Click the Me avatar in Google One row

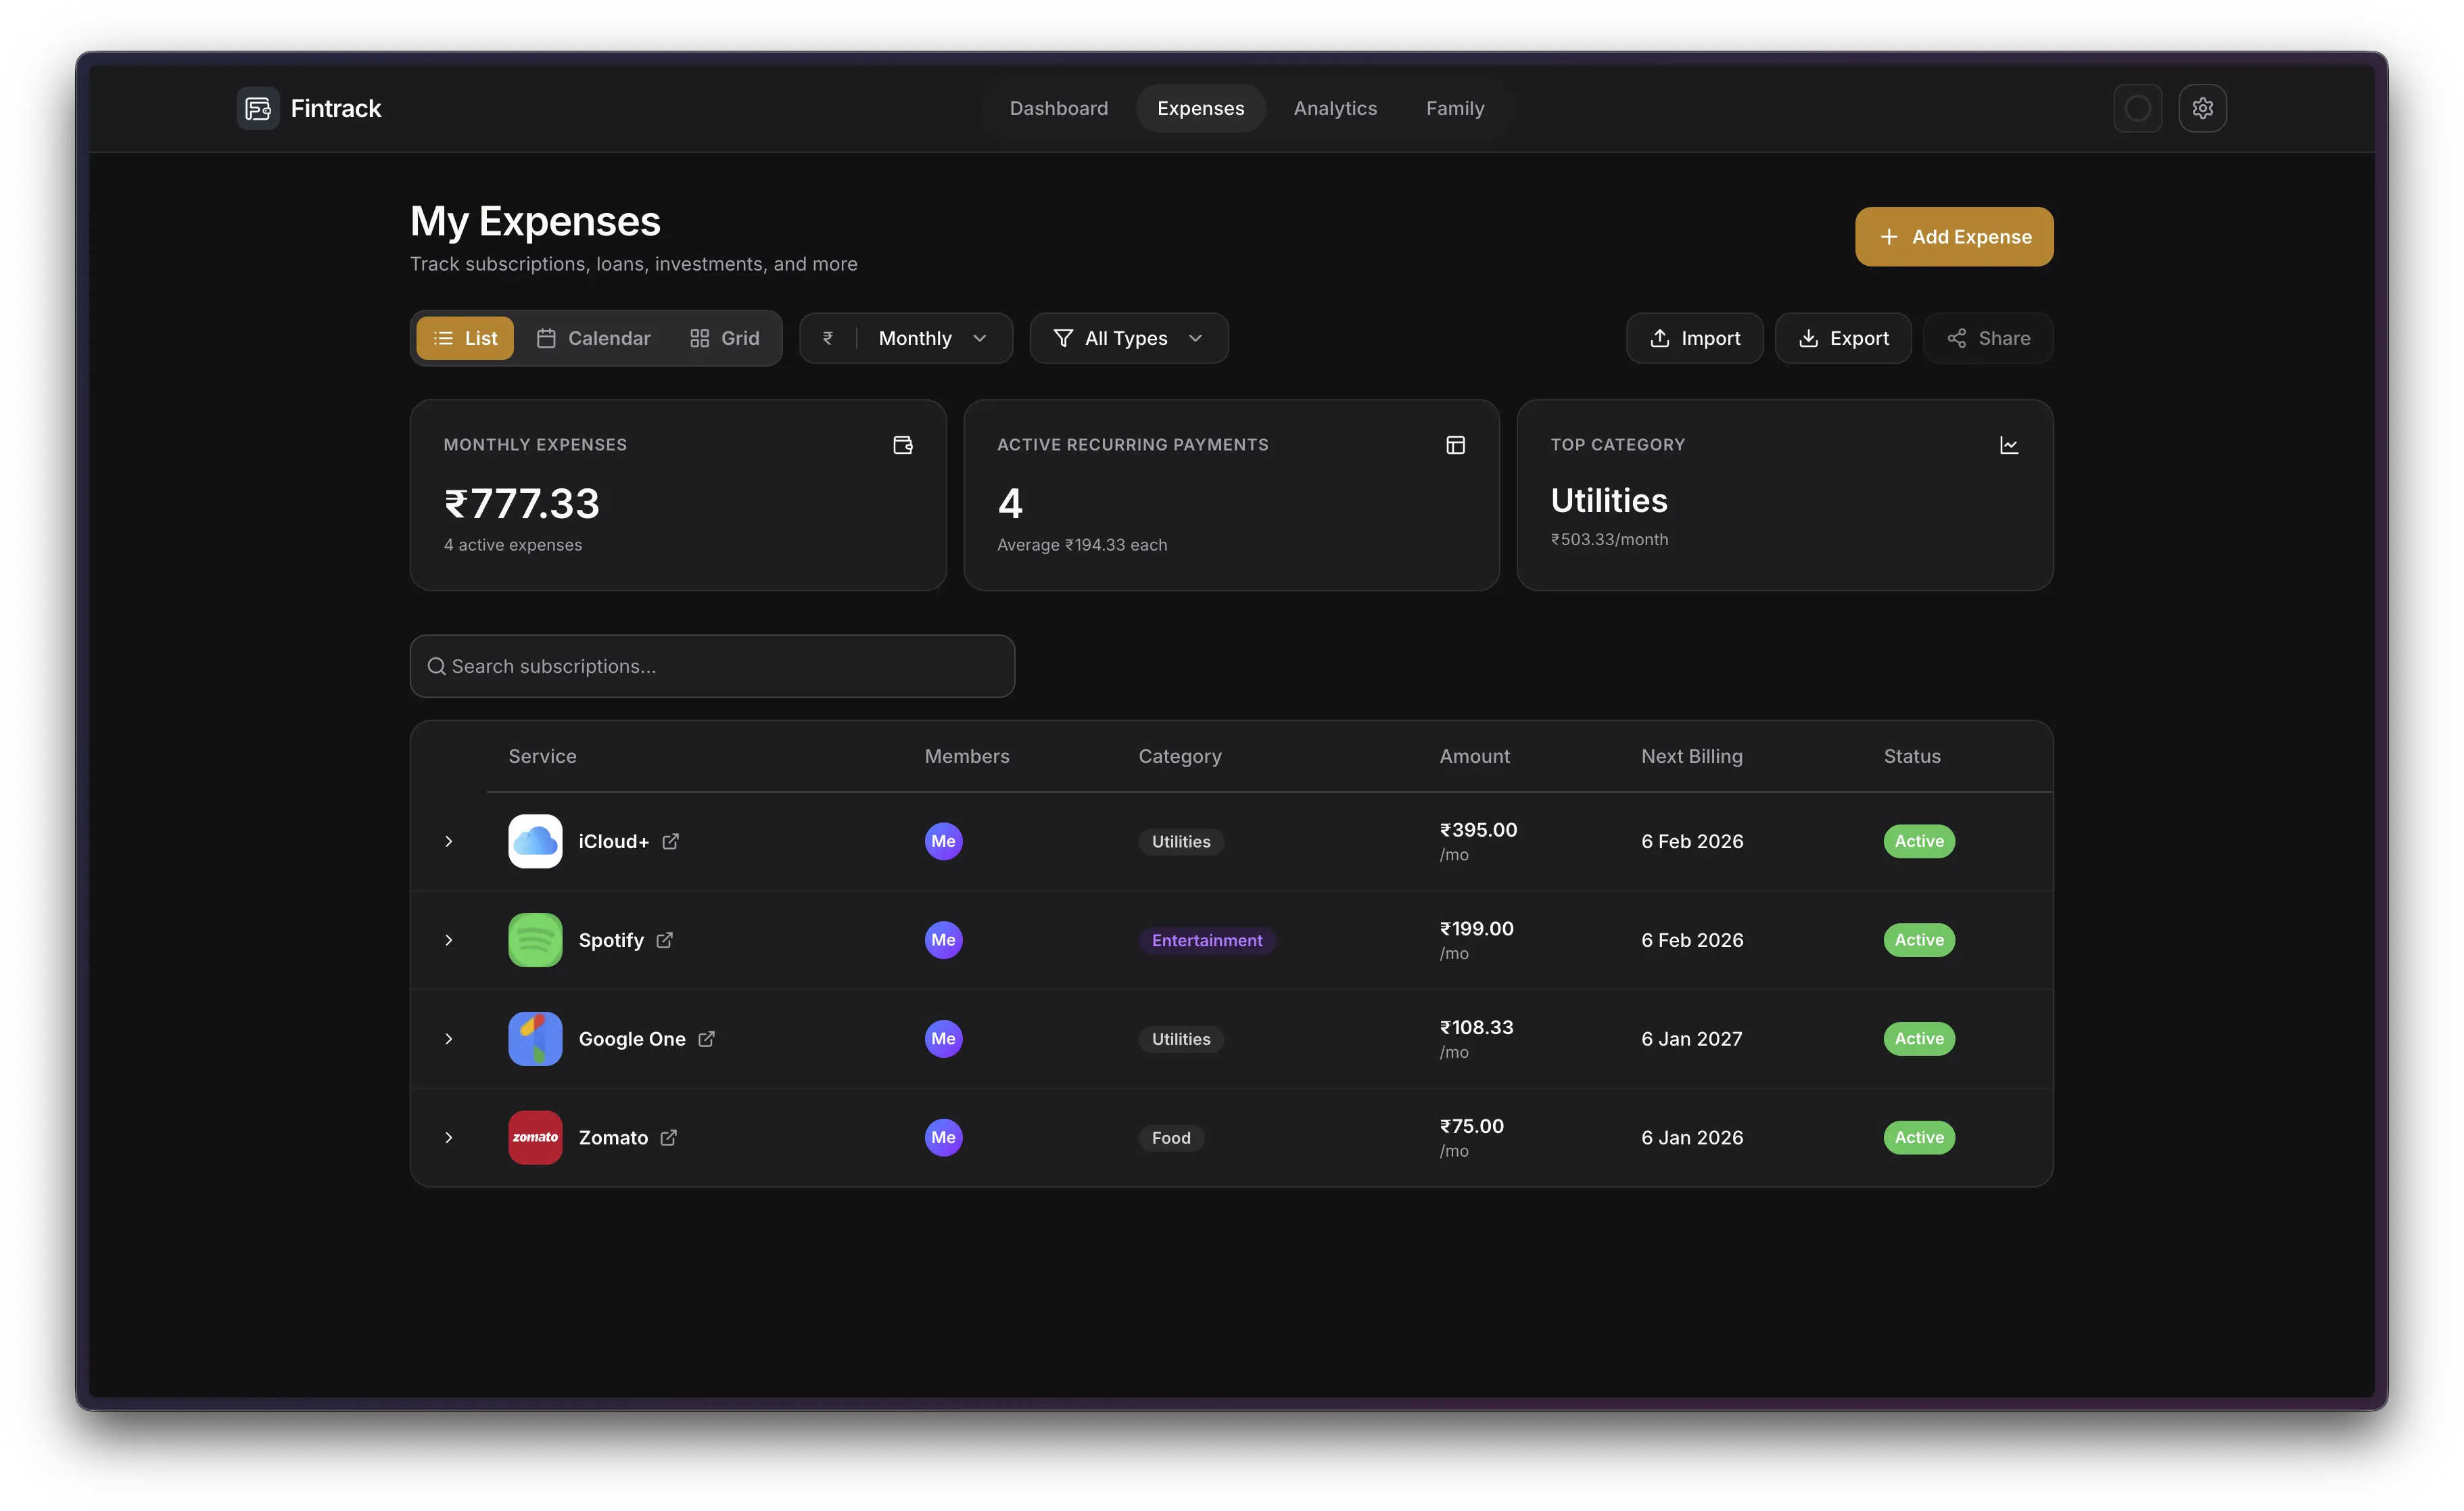(x=943, y=1039)
